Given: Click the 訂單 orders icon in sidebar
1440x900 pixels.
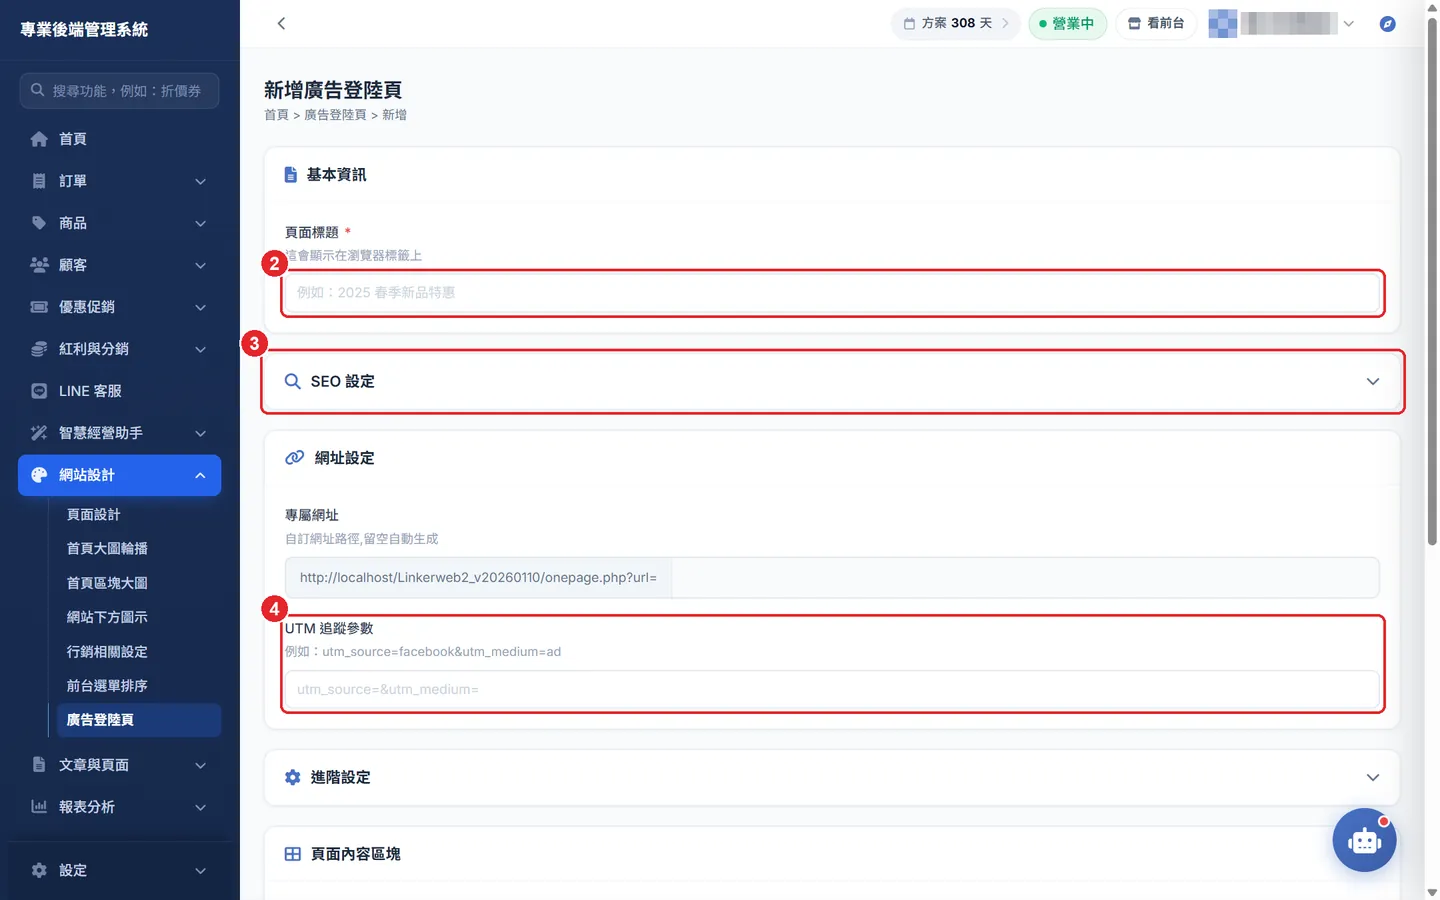Looking at the screenshot, I should coord(39,181).
